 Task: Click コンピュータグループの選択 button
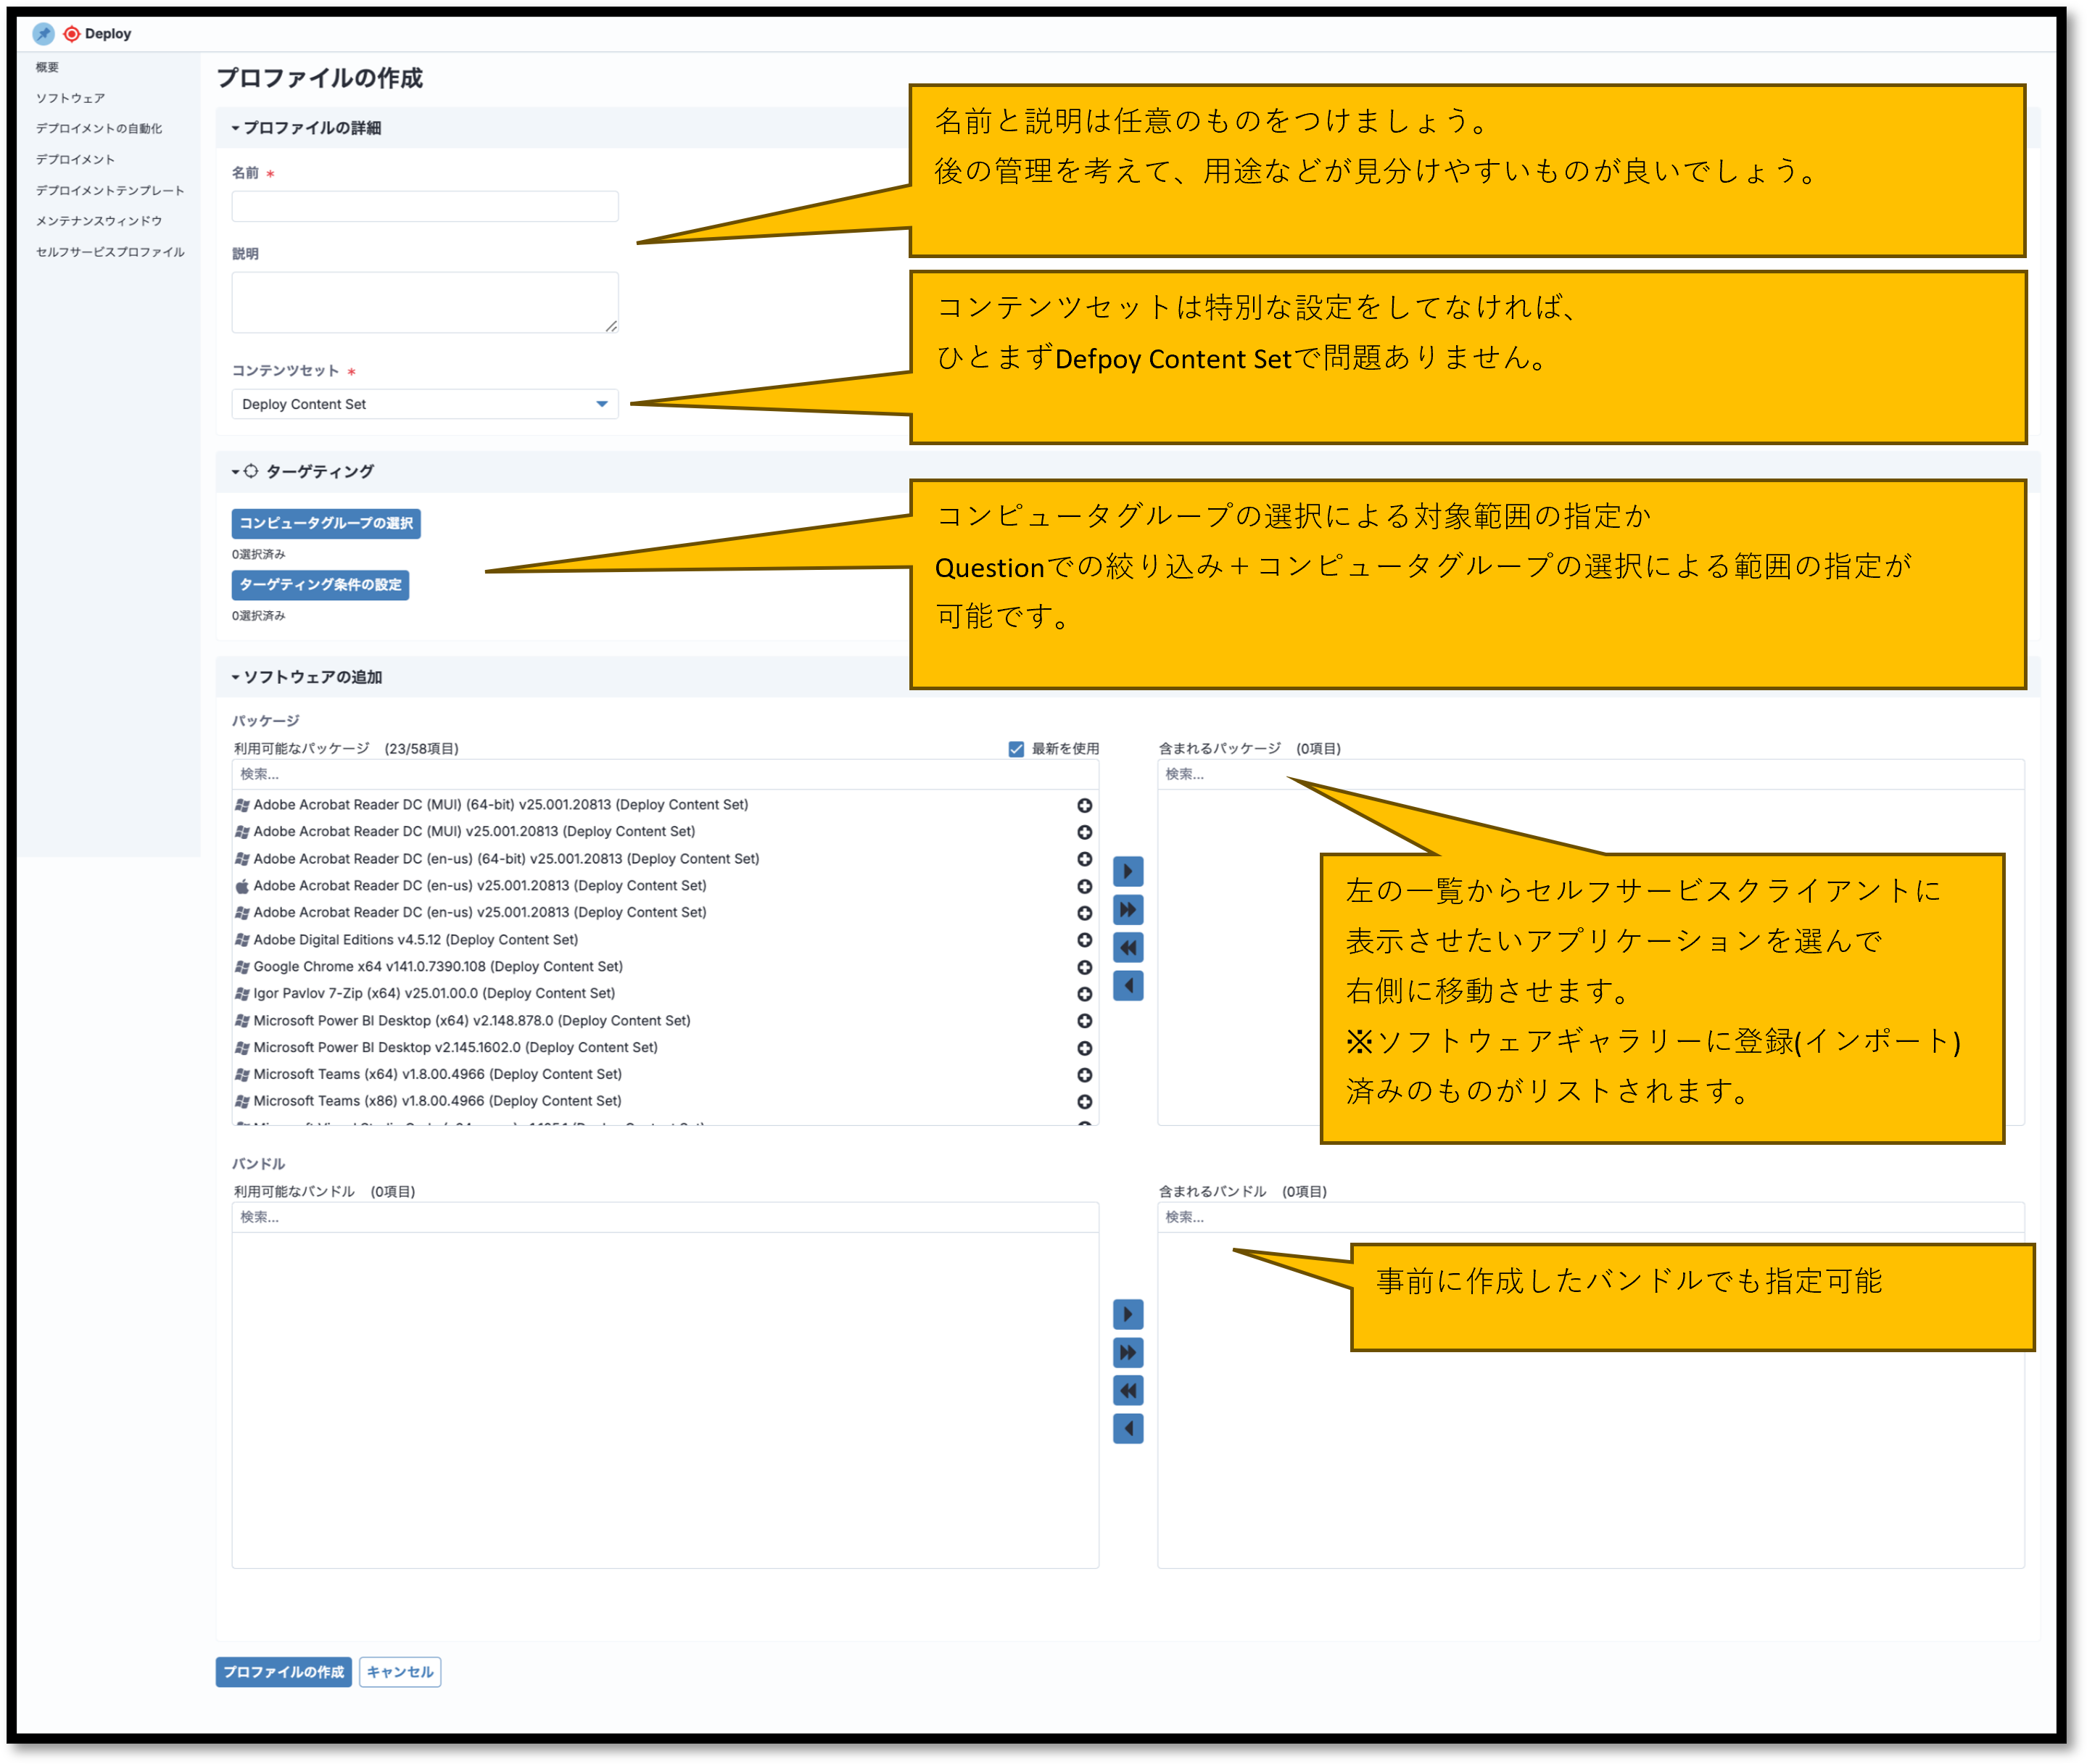coord(326,523)
